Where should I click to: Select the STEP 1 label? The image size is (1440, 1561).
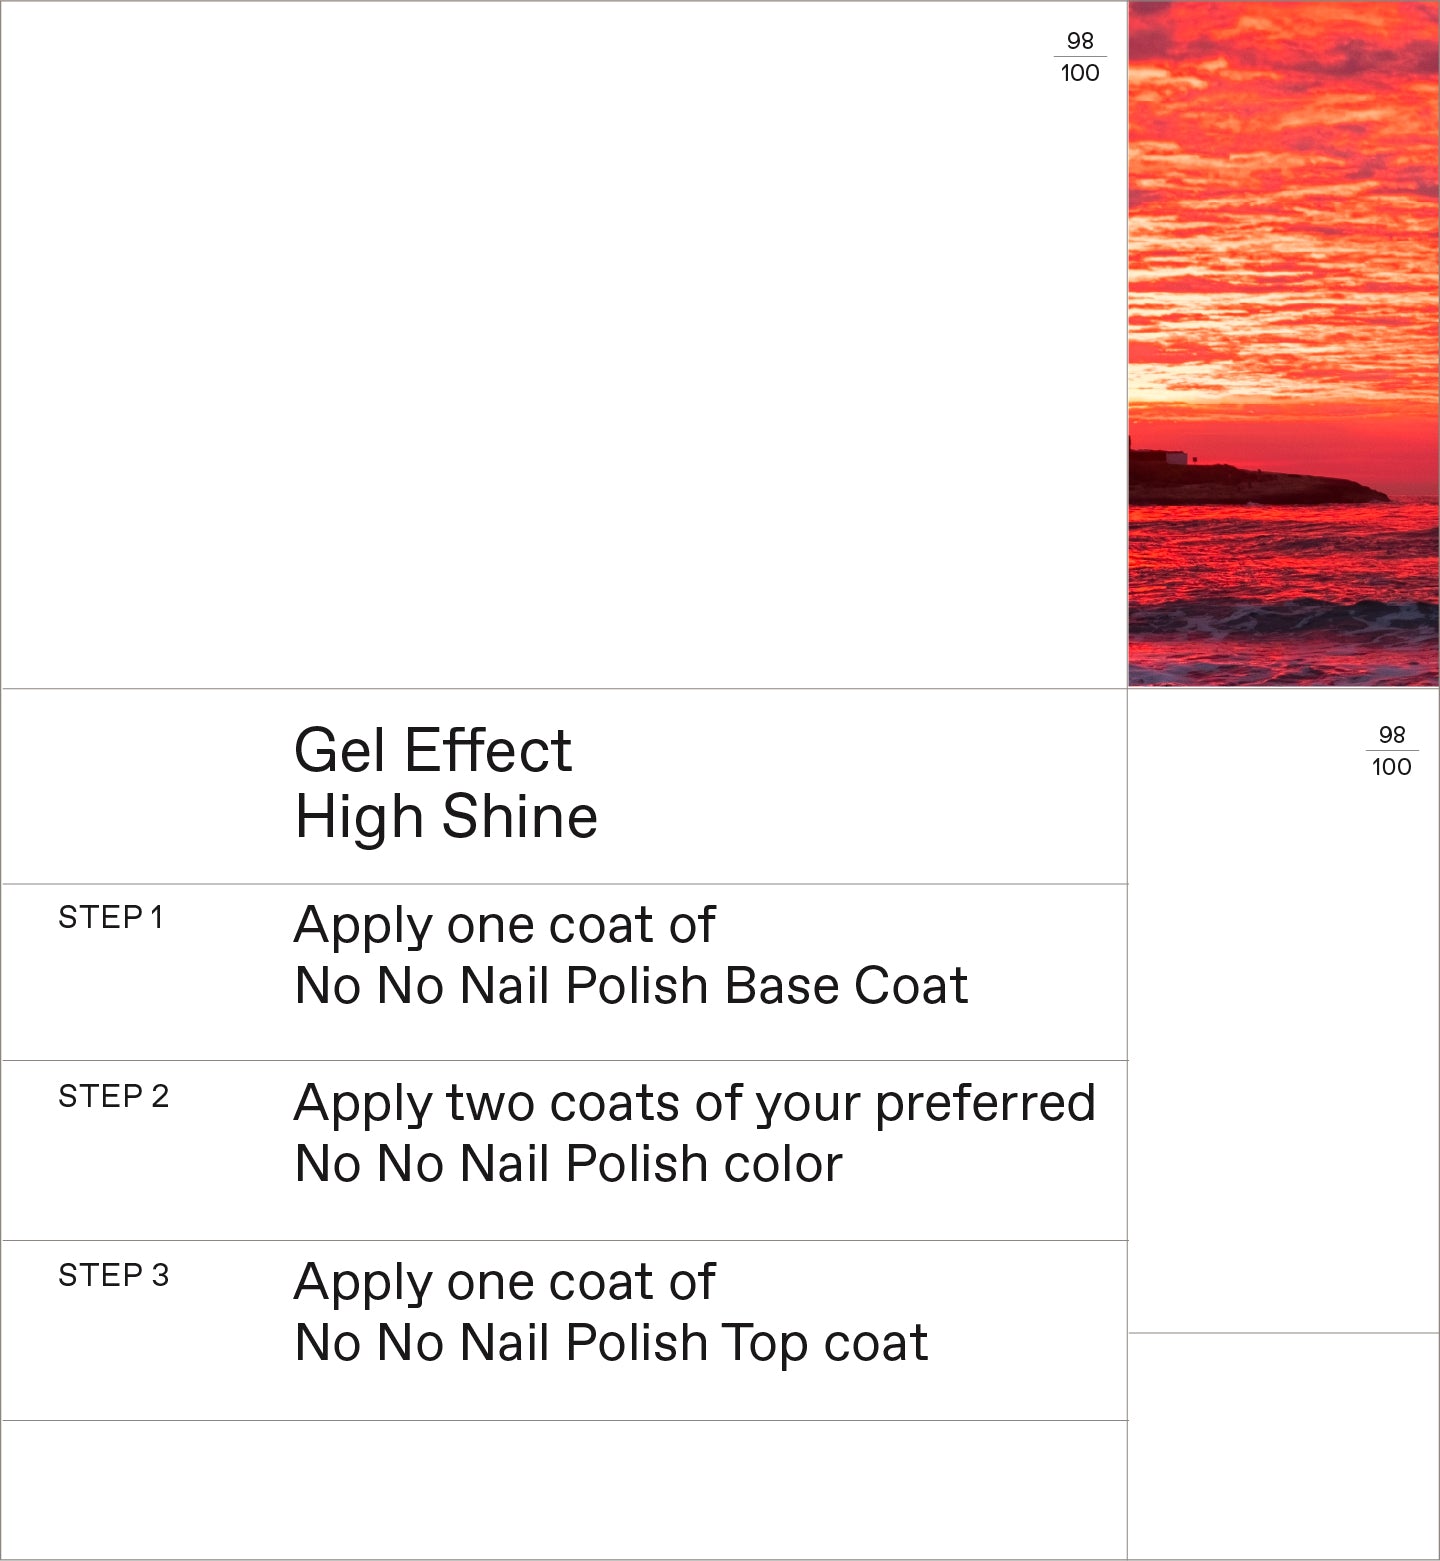click(x=110, y=917)
